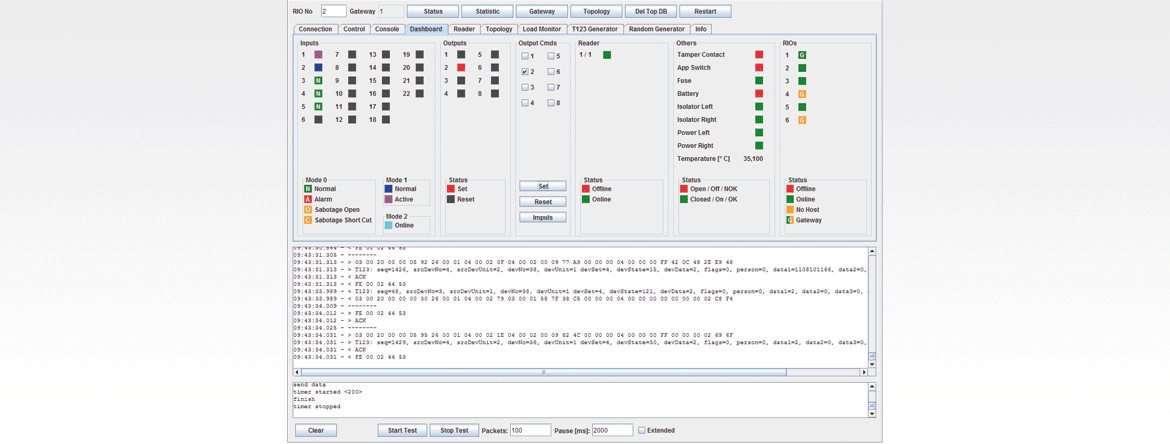The width and height of the screenshot is (1170, 444).
Task: Click the green Fuse indicator
Action: point(760,81)
